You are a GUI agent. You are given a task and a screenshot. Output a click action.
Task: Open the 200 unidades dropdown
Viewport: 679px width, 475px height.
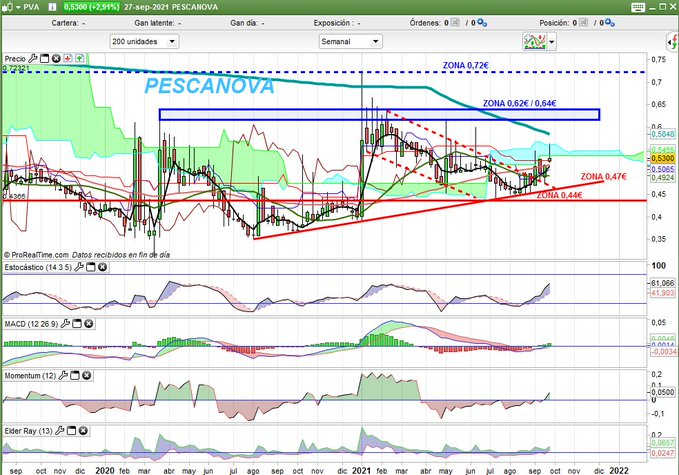(144, 42)
